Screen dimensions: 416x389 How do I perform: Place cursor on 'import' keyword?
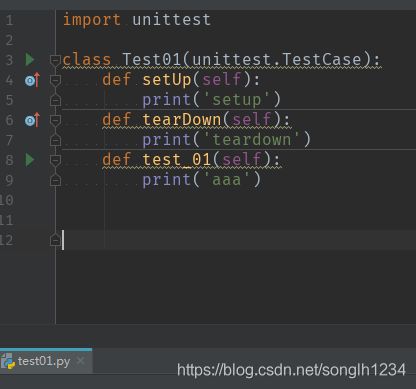(92, 20)
